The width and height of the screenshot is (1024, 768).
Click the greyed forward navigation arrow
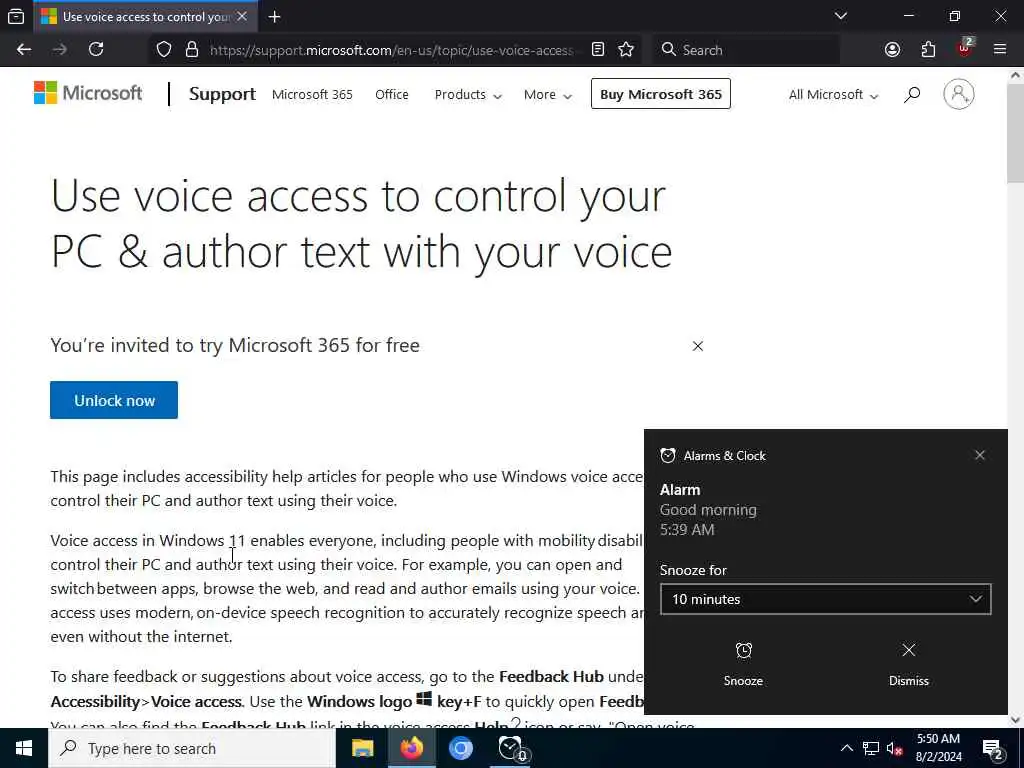59,50
